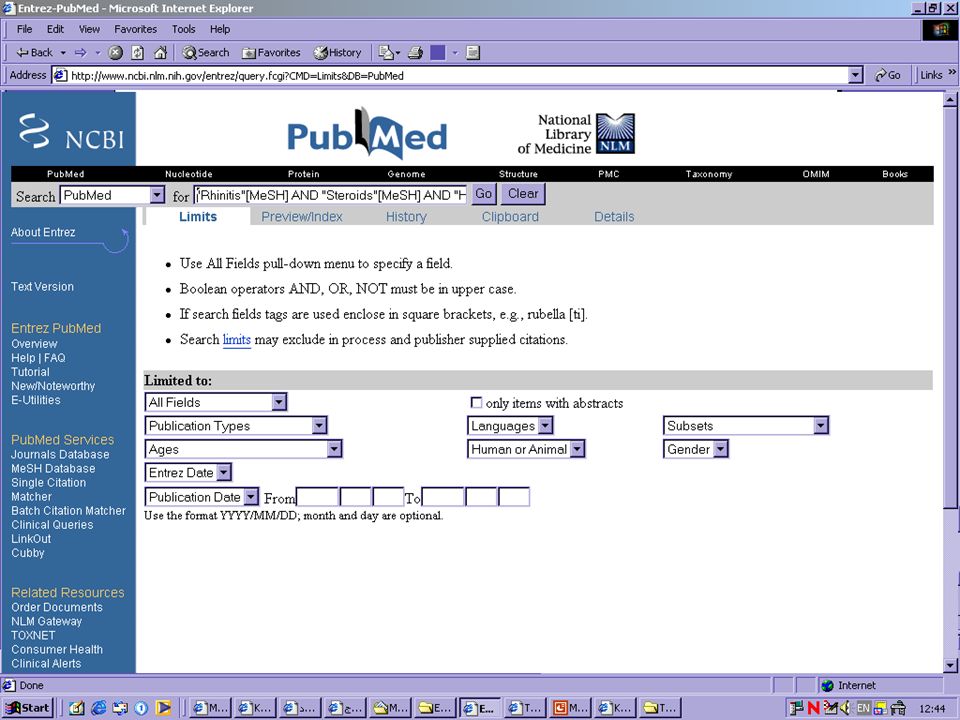This screenshot has height=720, width=960.
Task: Click the Go button next to search query
Action: click(x=483, y=194)
